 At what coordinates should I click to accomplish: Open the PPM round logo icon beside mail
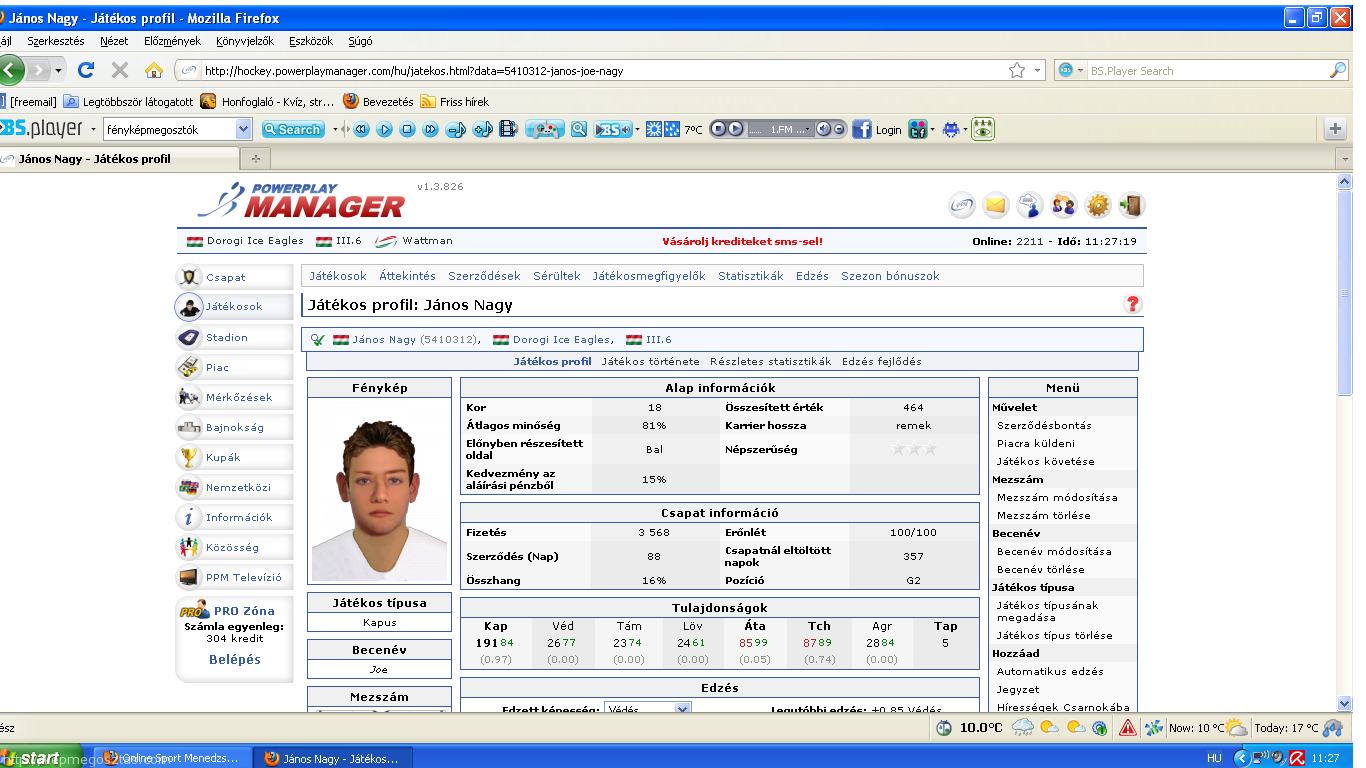tap(961, 206)
